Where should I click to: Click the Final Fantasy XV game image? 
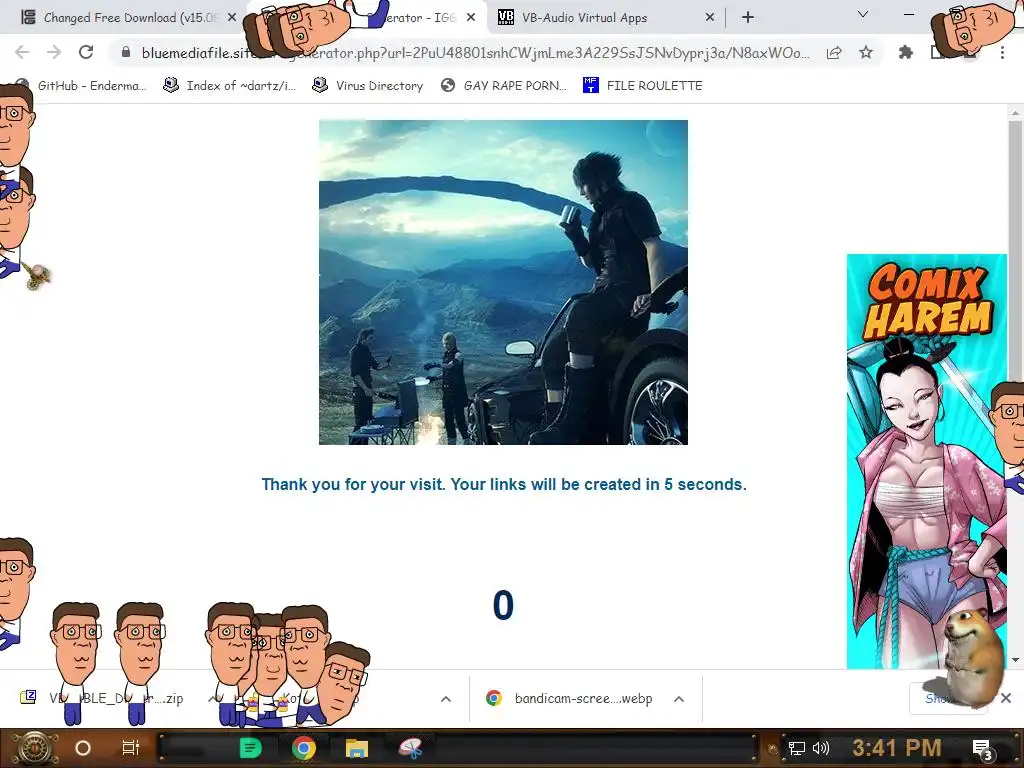pyautogui.click(x=504, y=282)
